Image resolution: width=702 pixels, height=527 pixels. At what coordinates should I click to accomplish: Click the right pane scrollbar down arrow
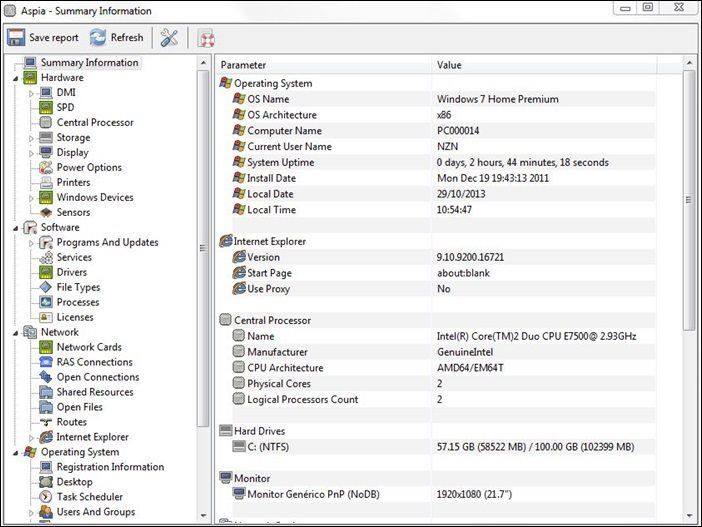[x=689, y=516]
